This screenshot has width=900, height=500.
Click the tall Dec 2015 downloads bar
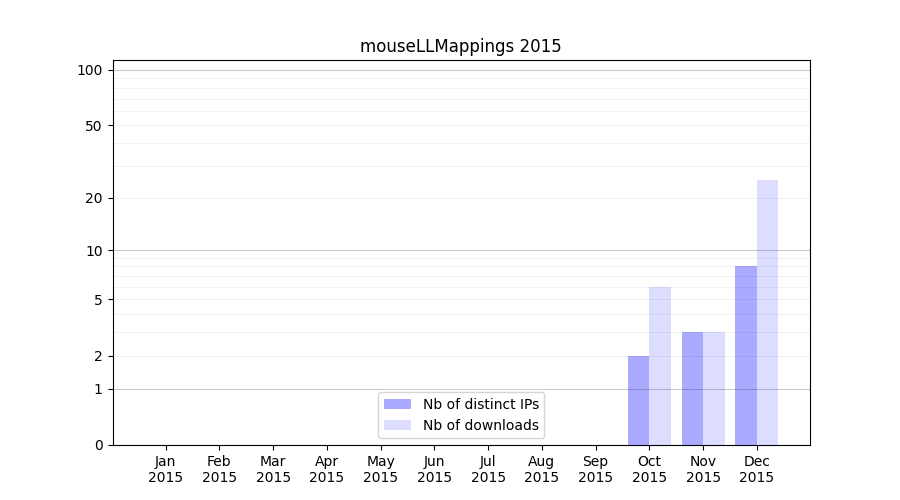(x=767, y=312)
